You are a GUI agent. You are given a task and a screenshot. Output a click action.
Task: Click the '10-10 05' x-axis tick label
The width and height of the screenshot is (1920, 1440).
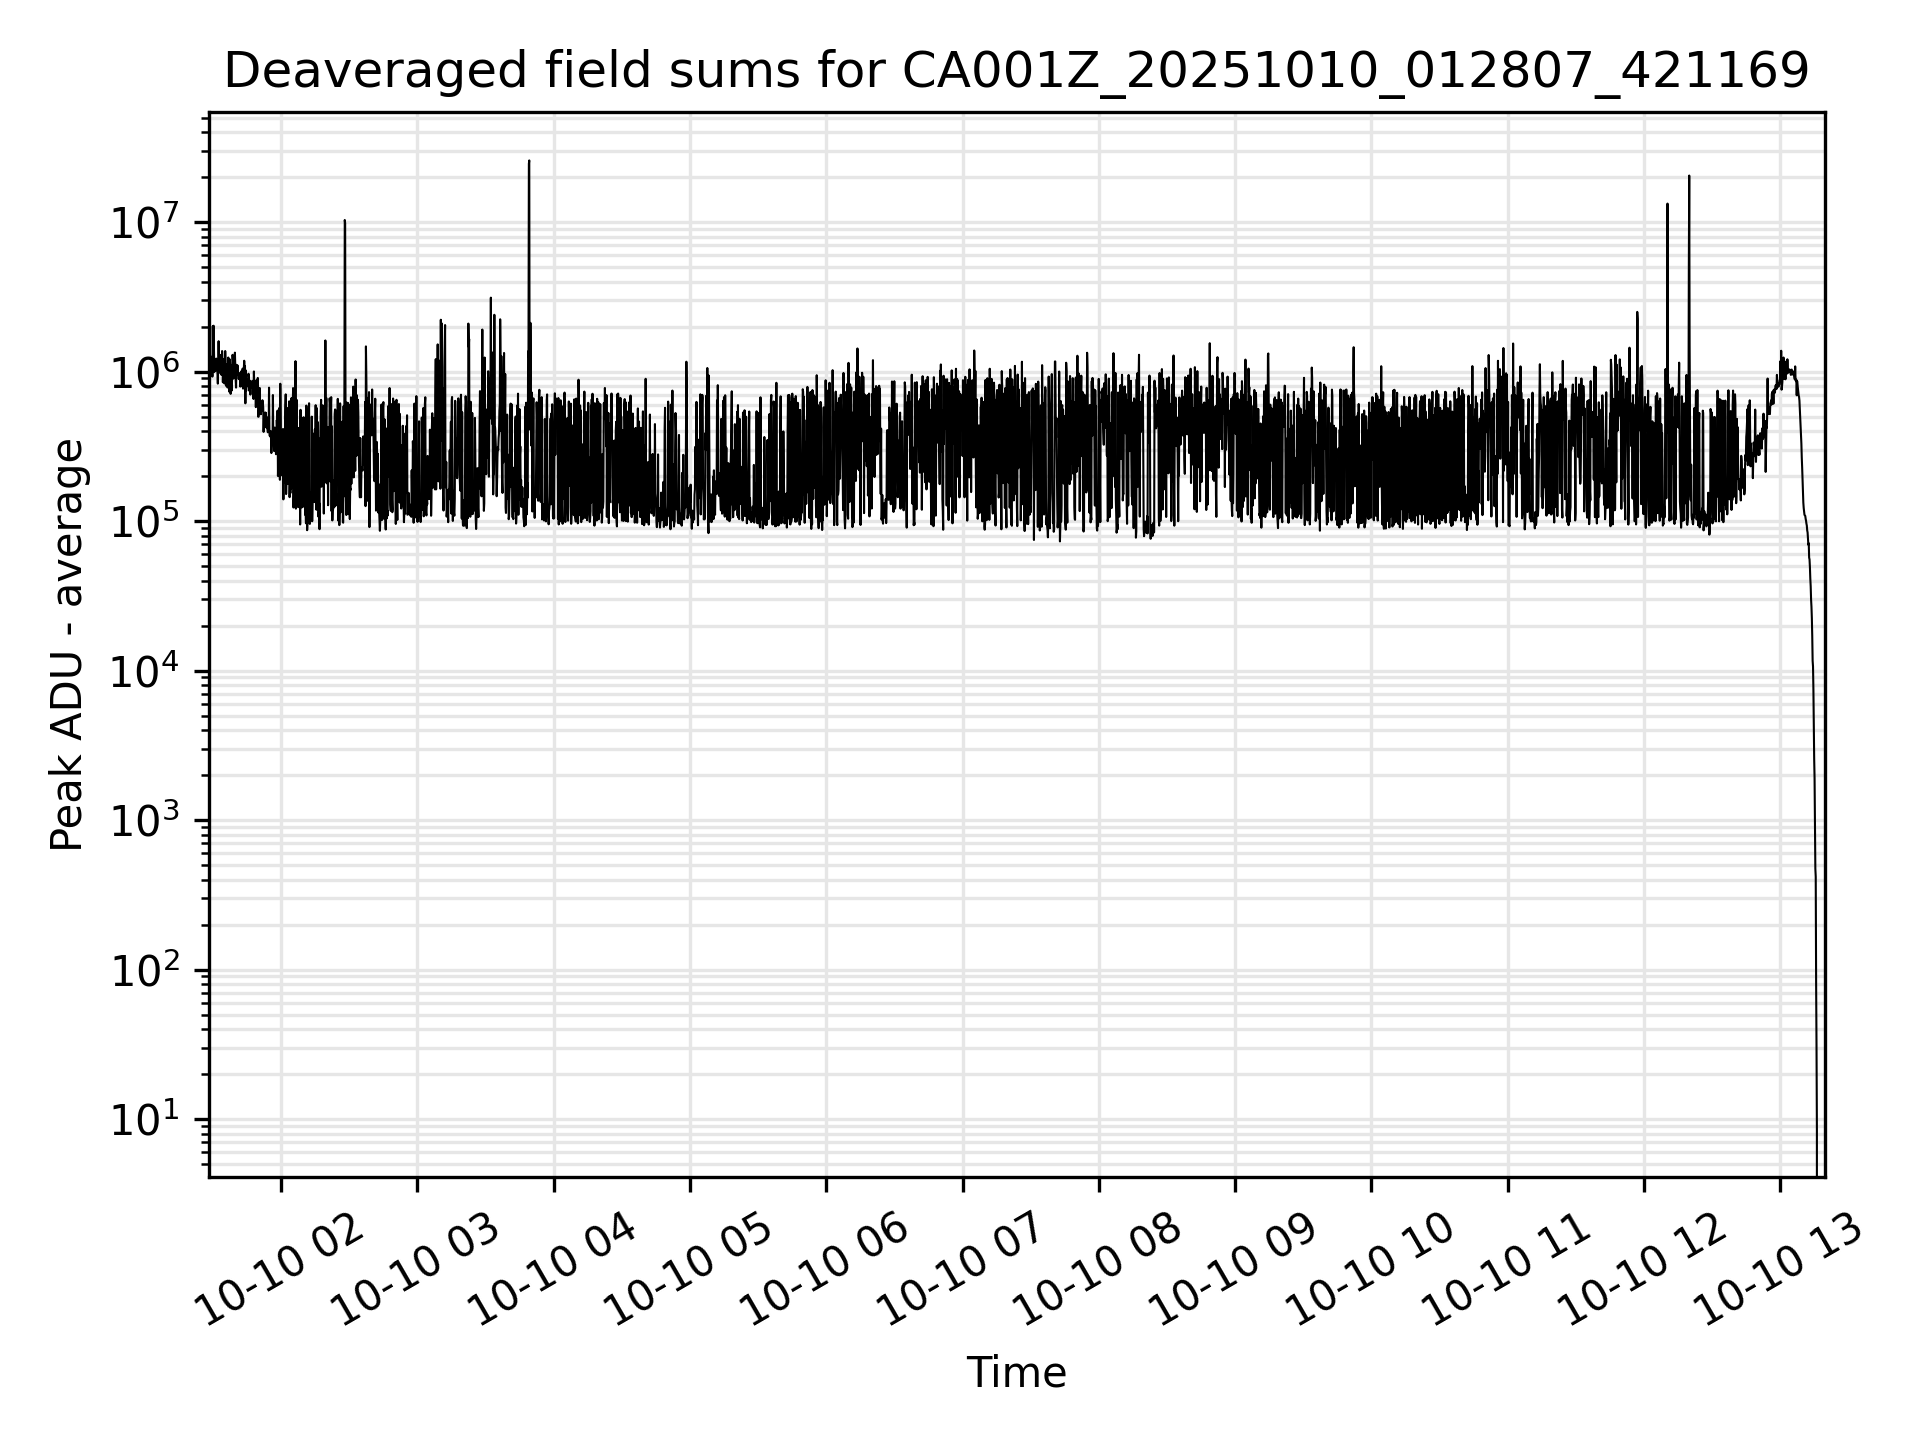(688, 1271)
